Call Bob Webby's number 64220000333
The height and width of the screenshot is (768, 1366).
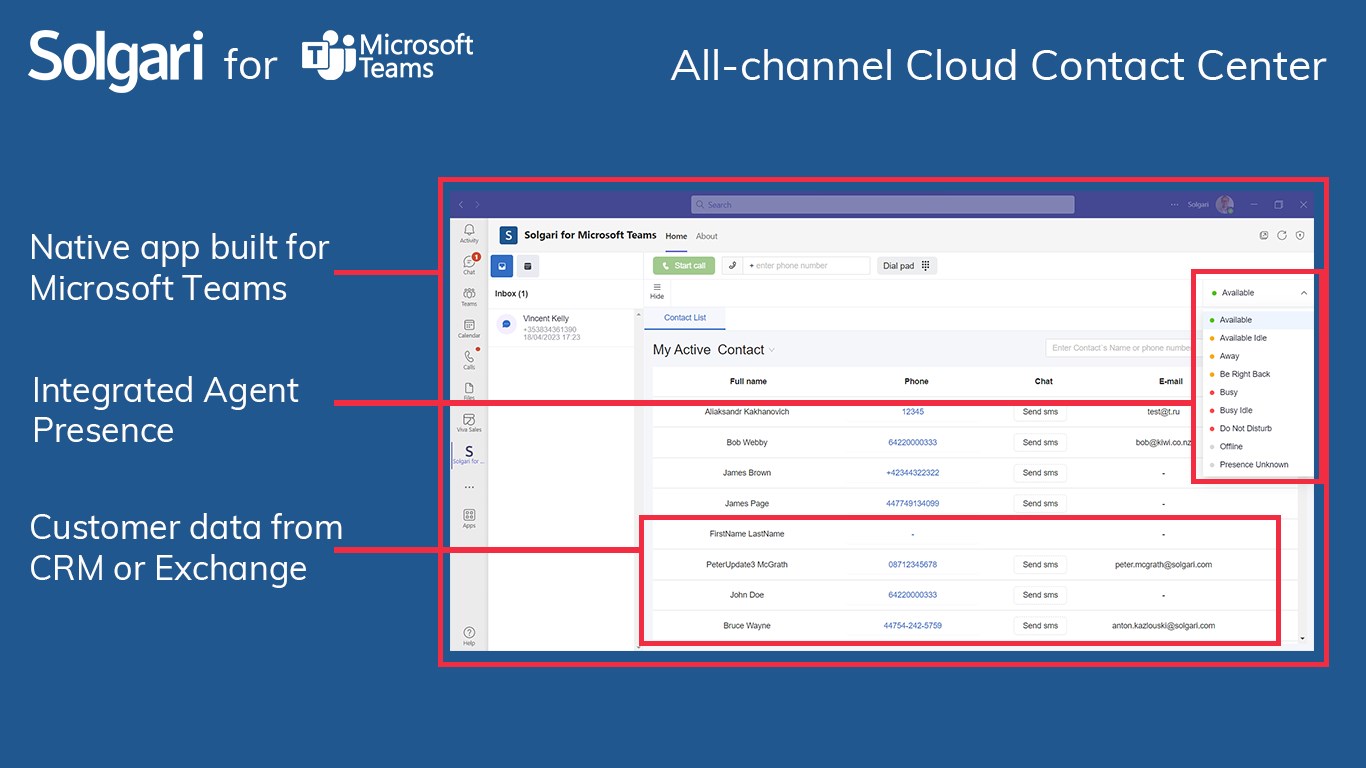pyautogui.click(x=912, y=442)
